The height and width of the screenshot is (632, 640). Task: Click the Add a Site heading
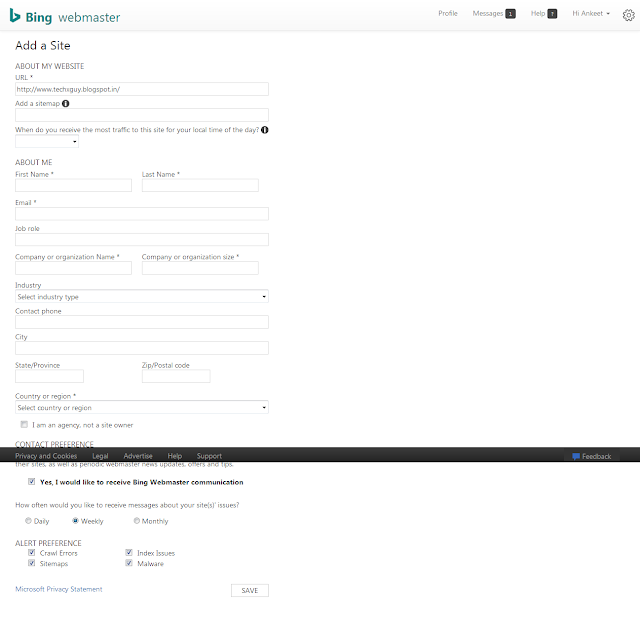coord(43,45)
